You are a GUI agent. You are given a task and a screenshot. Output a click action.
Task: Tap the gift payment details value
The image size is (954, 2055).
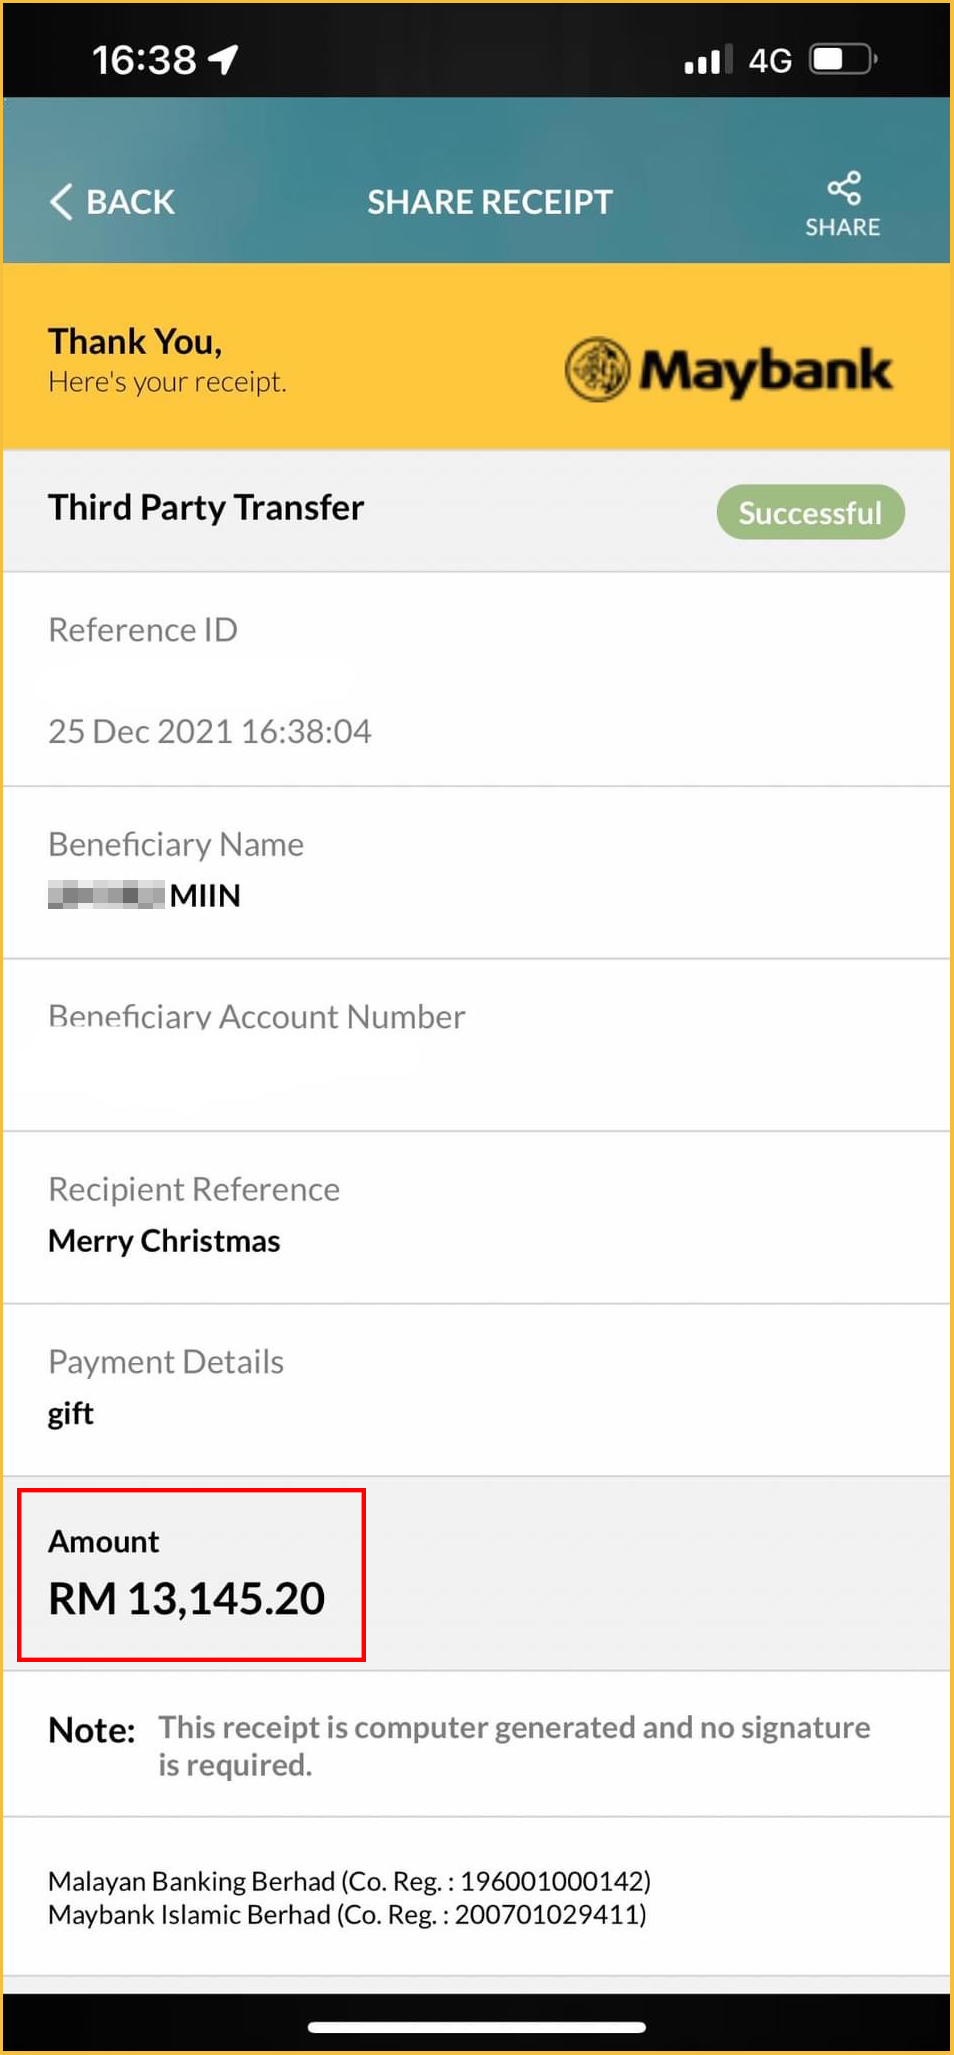71,1413
